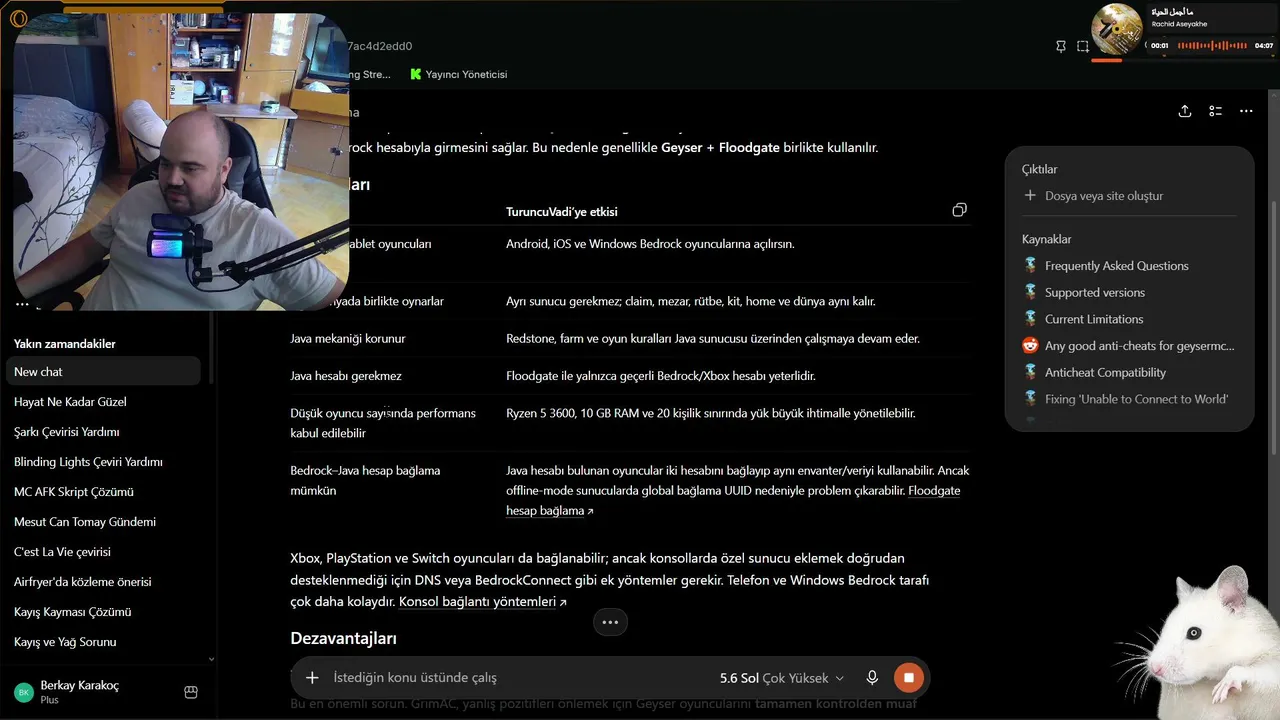
Task: Open Frequently Asked Questions source
Action: click(1117, 266)
